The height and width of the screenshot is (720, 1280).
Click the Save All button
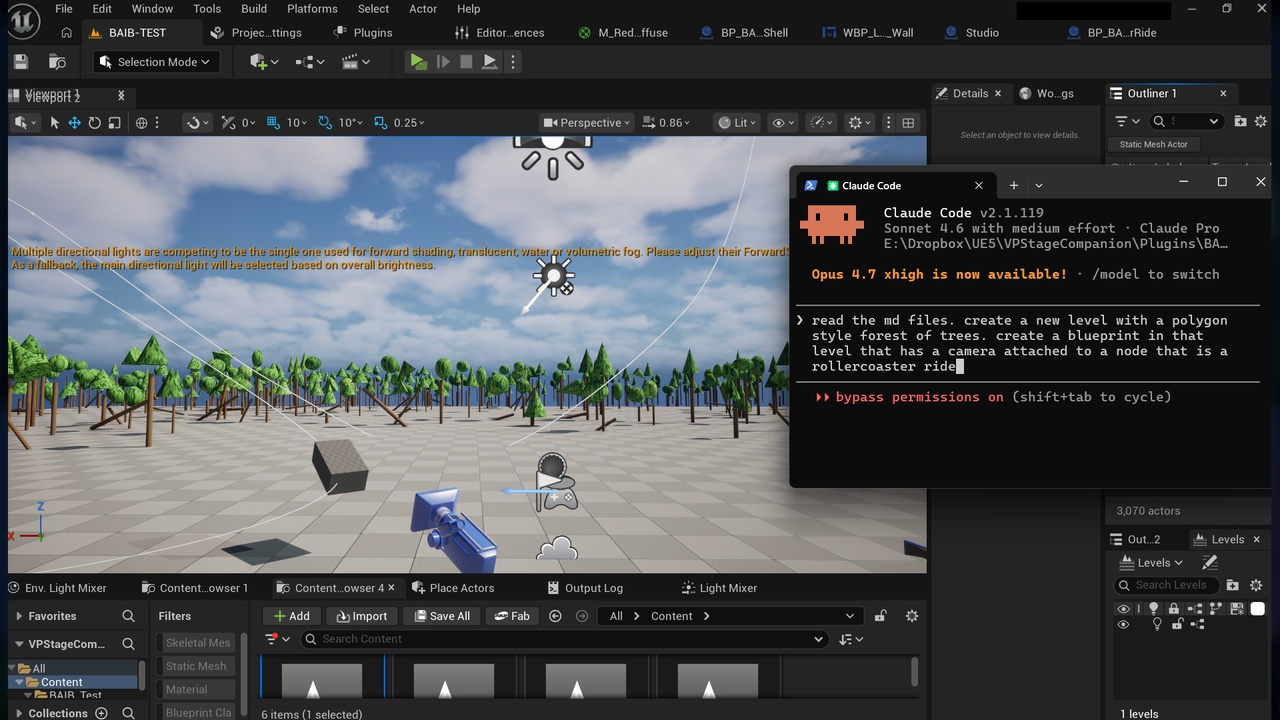[x=441, y=616]
